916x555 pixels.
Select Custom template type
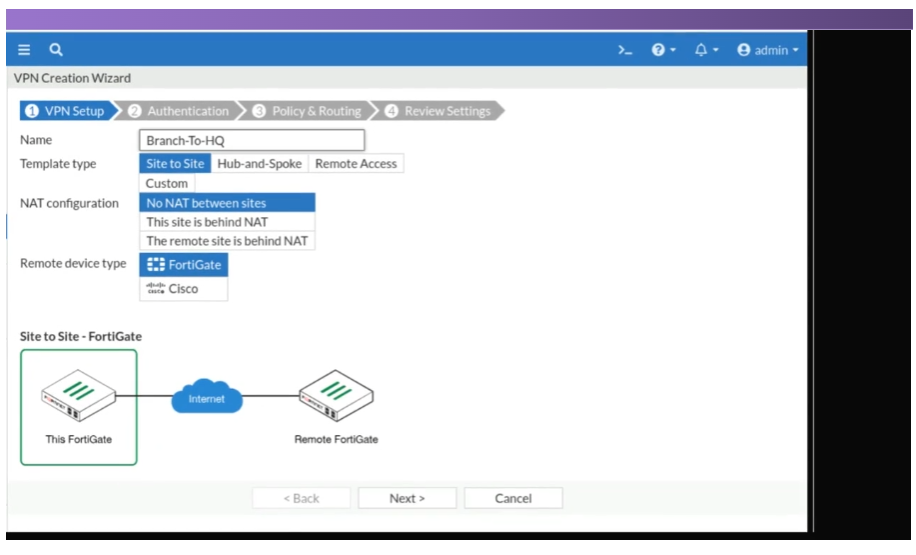166,183
